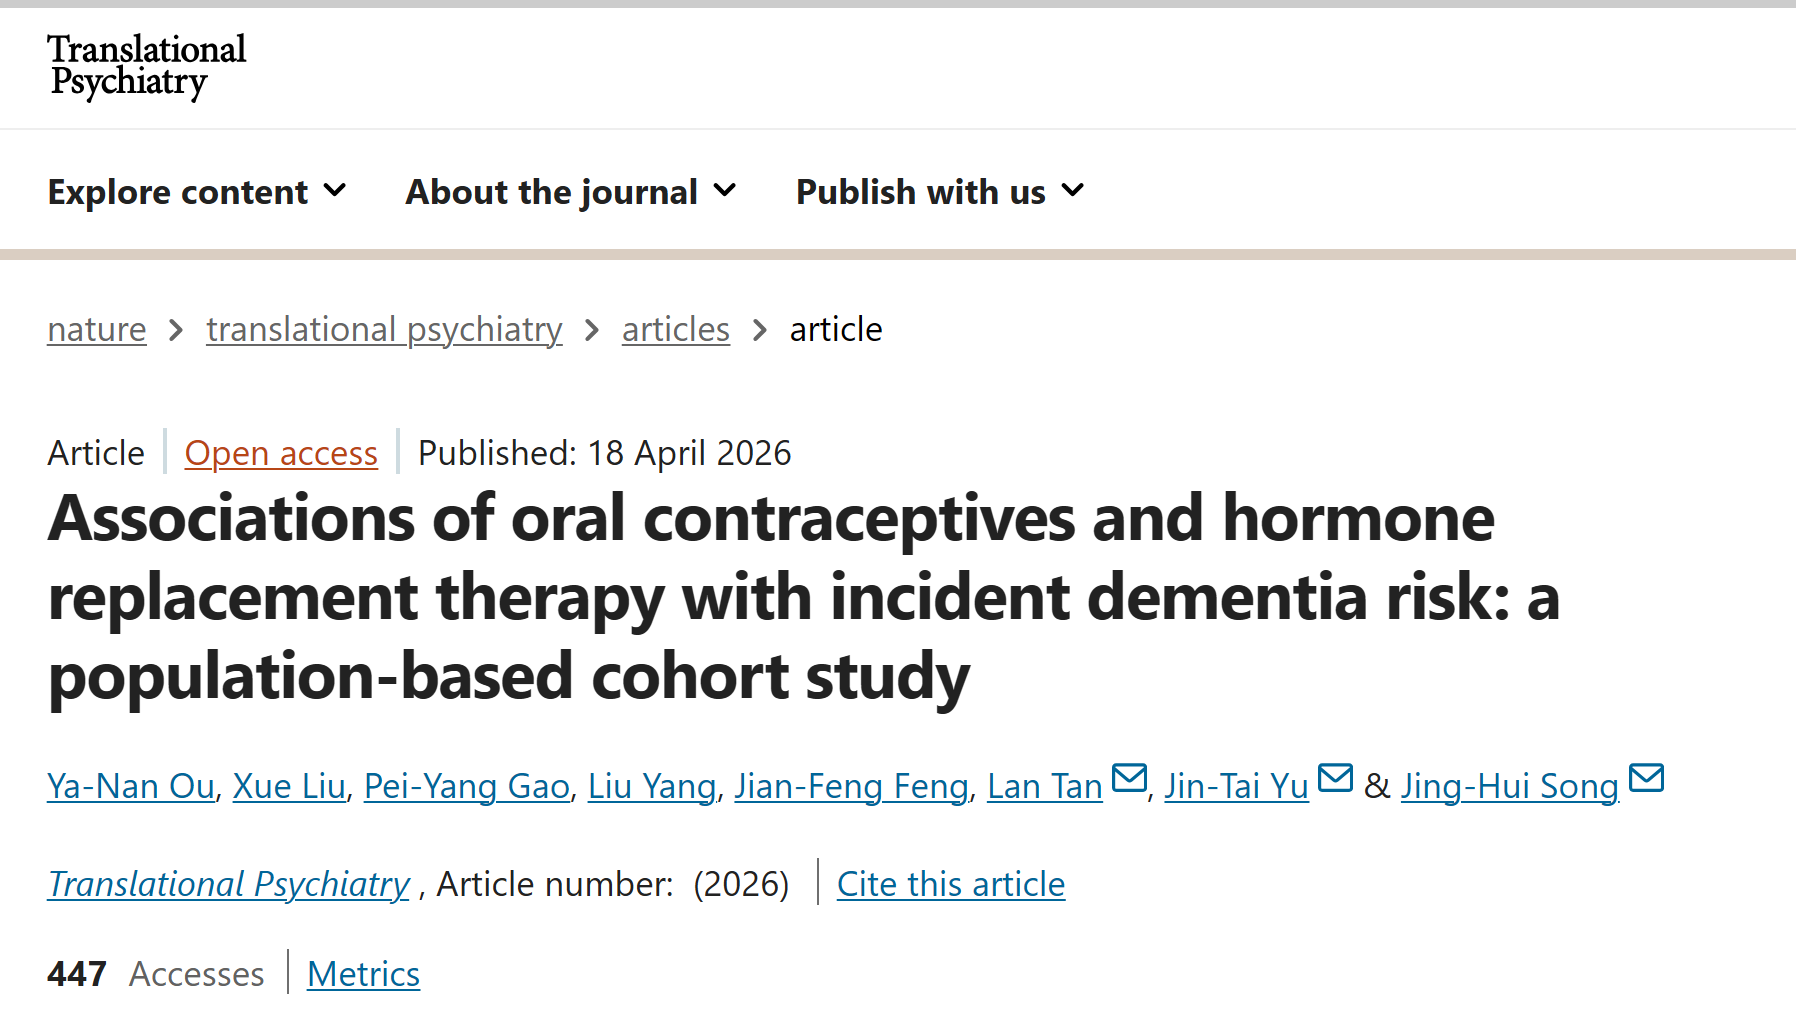The width and height of the screenshot is (1796, 1010).
Task: Open author Ya-Nan Ou's profile link
Action: point(131,786)
